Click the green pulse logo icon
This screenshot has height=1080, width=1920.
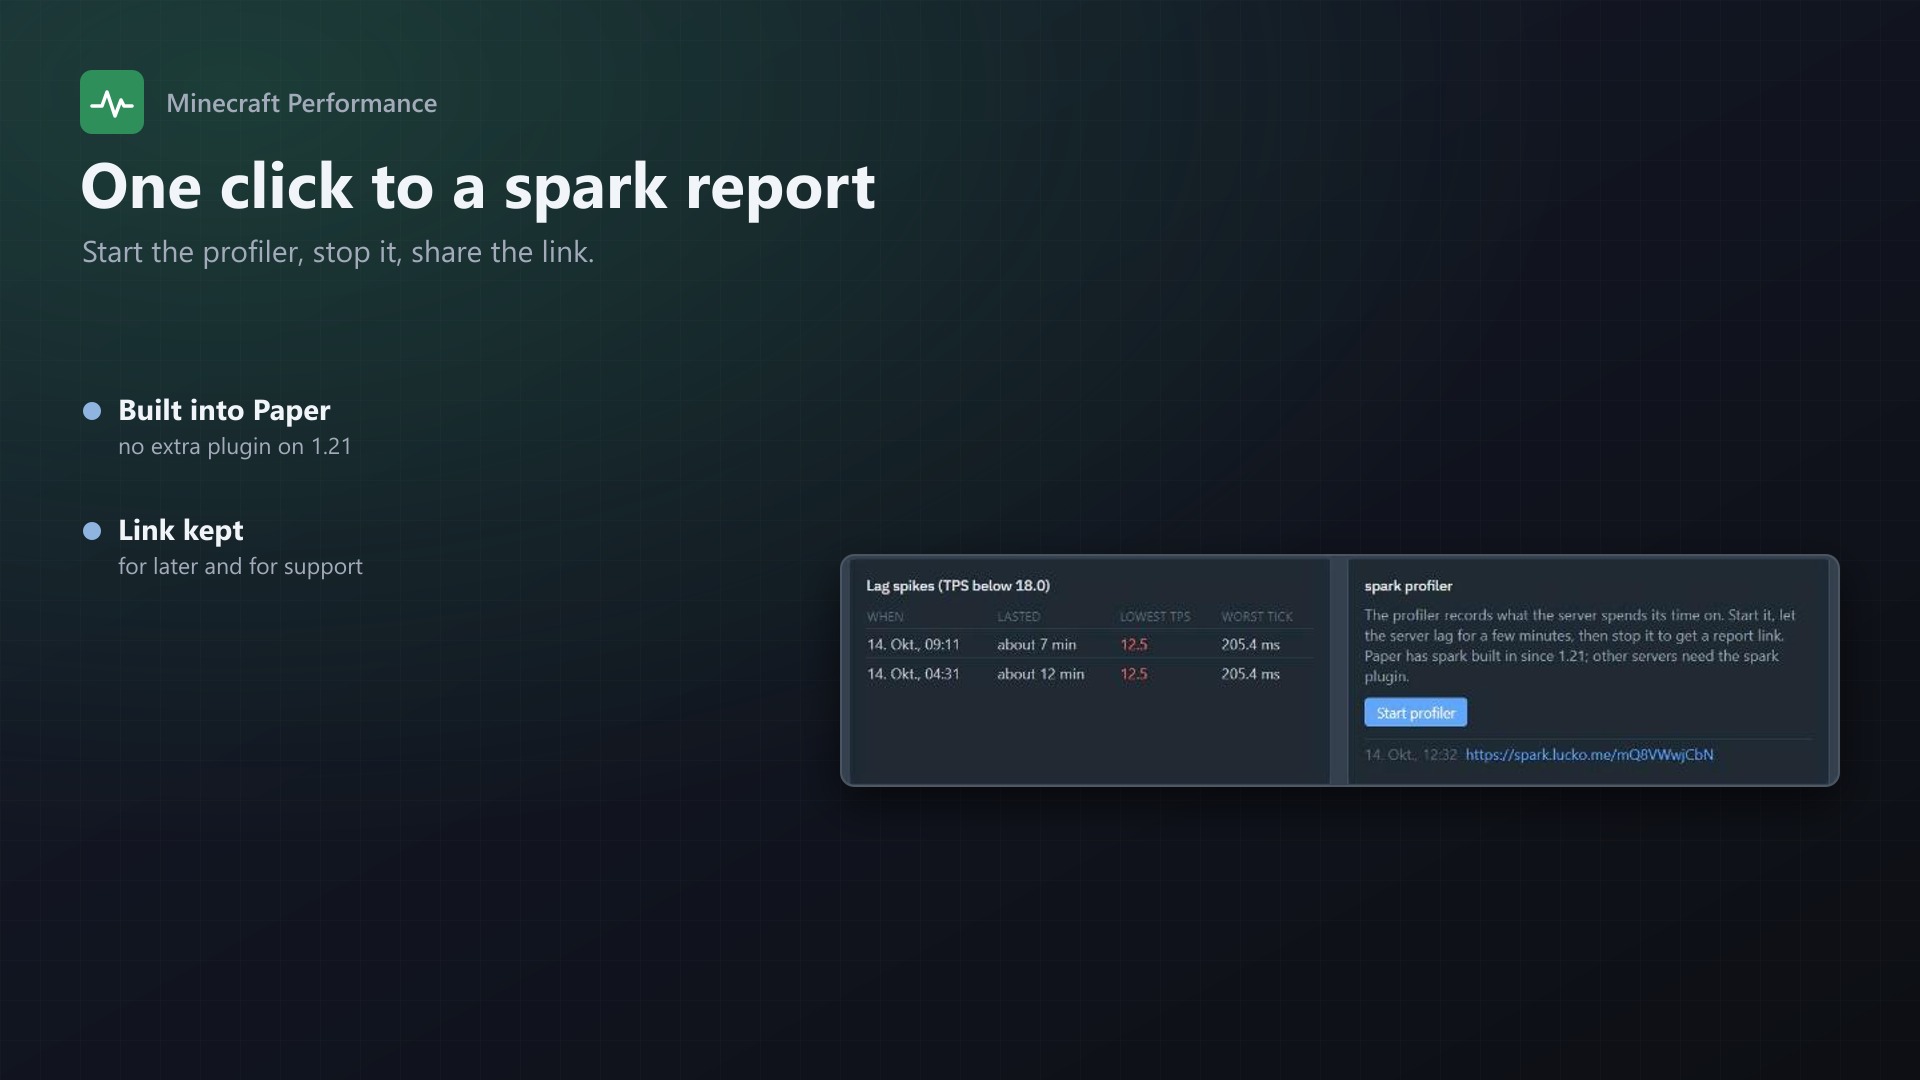point(112,102)
